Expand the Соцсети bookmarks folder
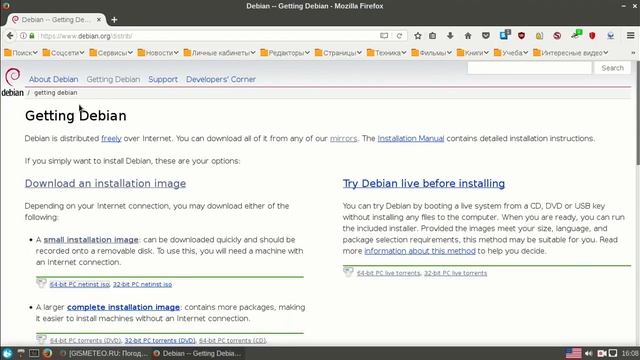 point(63,53)
